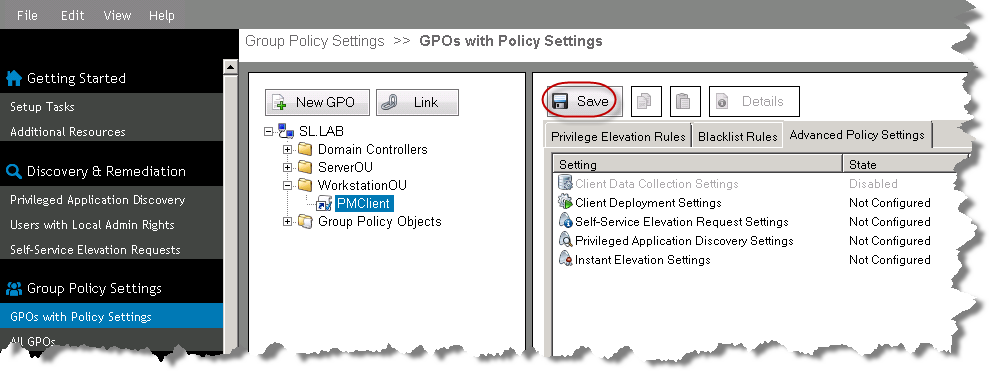Click the copy icon next to Save
Screen dimensions: 990x371
tap(646, 102)
